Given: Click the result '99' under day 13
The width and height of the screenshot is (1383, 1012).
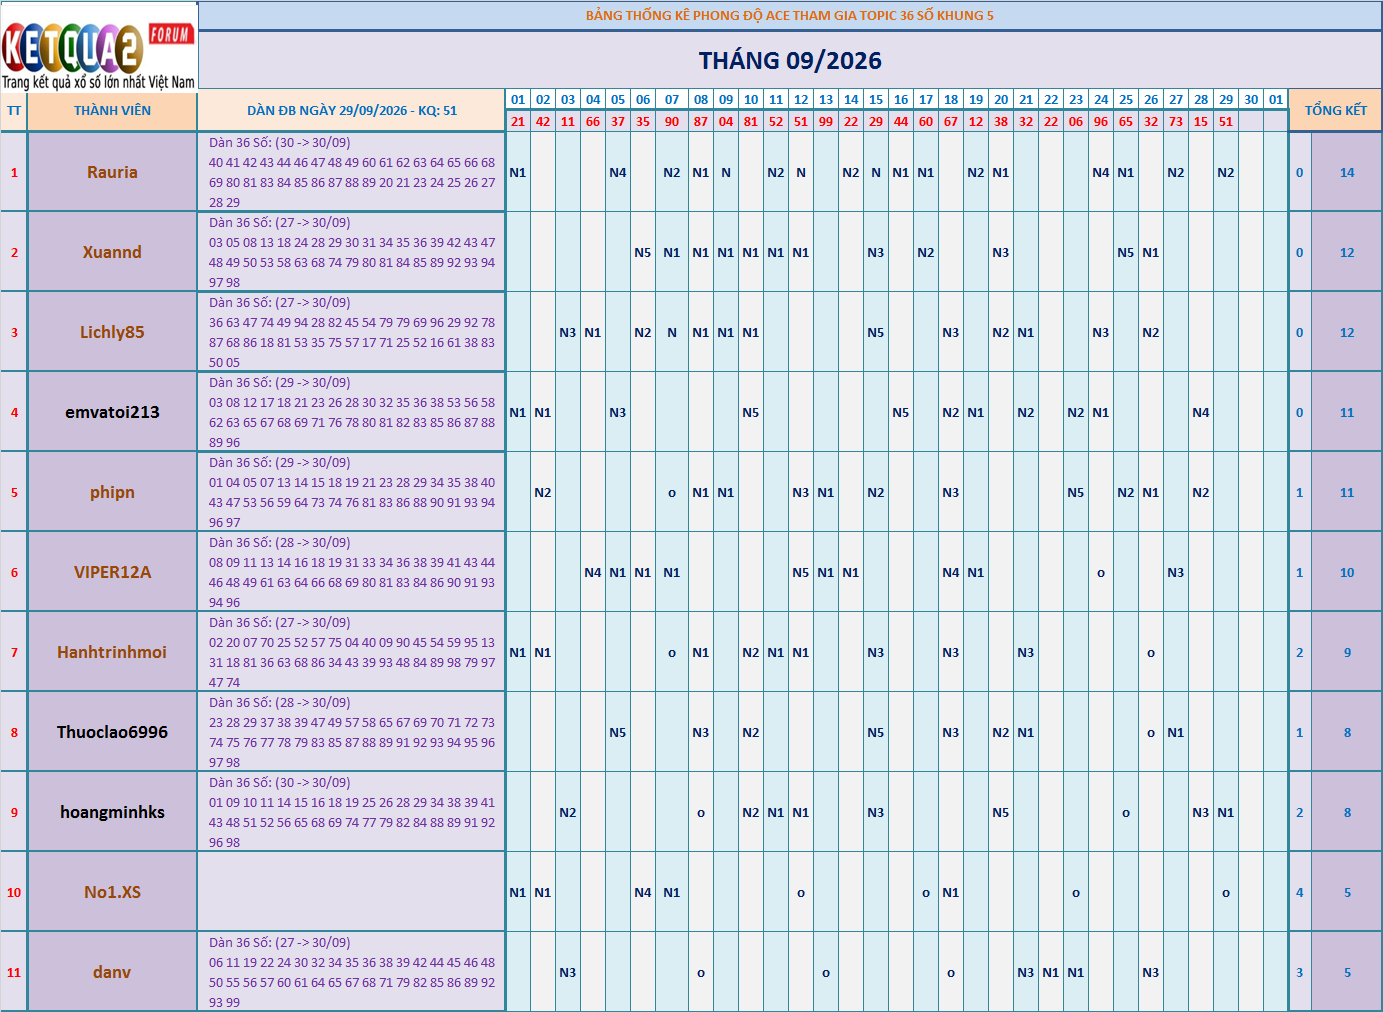Looking at the screenshot, I should pos(826,121).
